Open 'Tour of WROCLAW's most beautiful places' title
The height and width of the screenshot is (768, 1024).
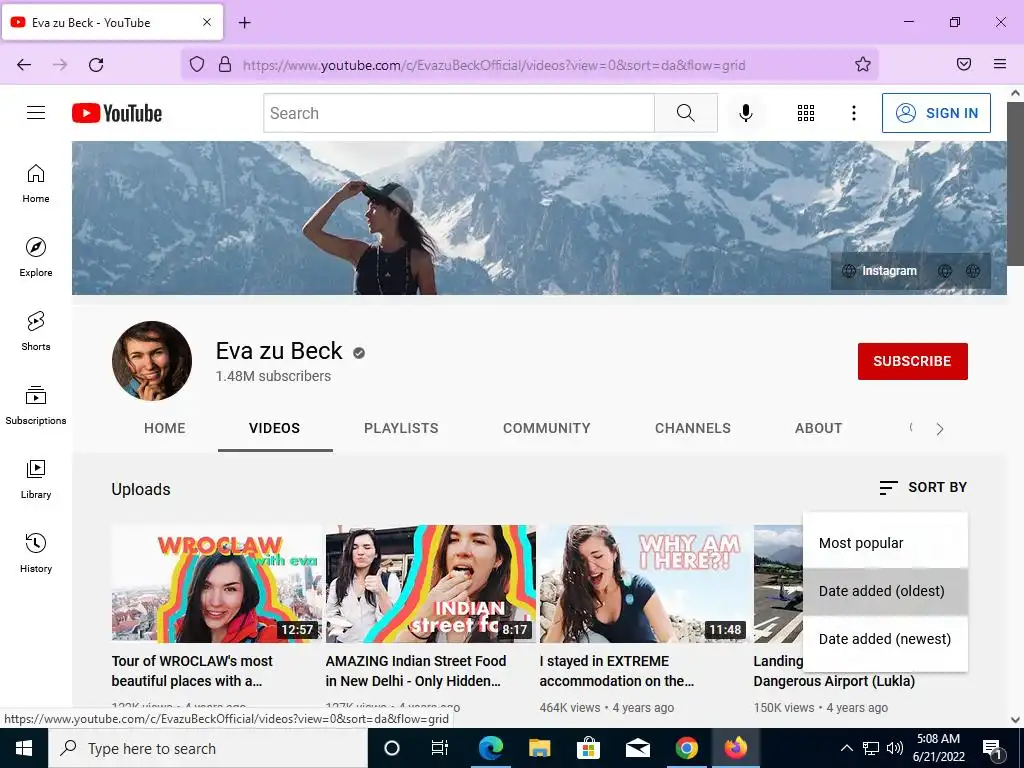pyautogui.click(x=192, y=671)
